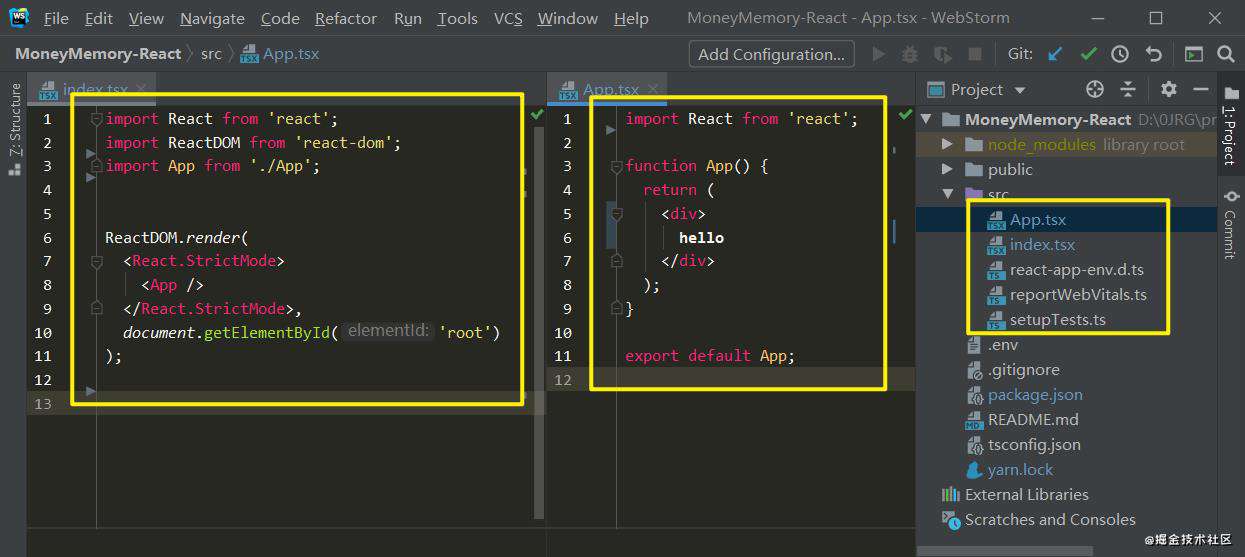
Task: Open Git Show History clock icon
Action: (x=1120, y=54)
